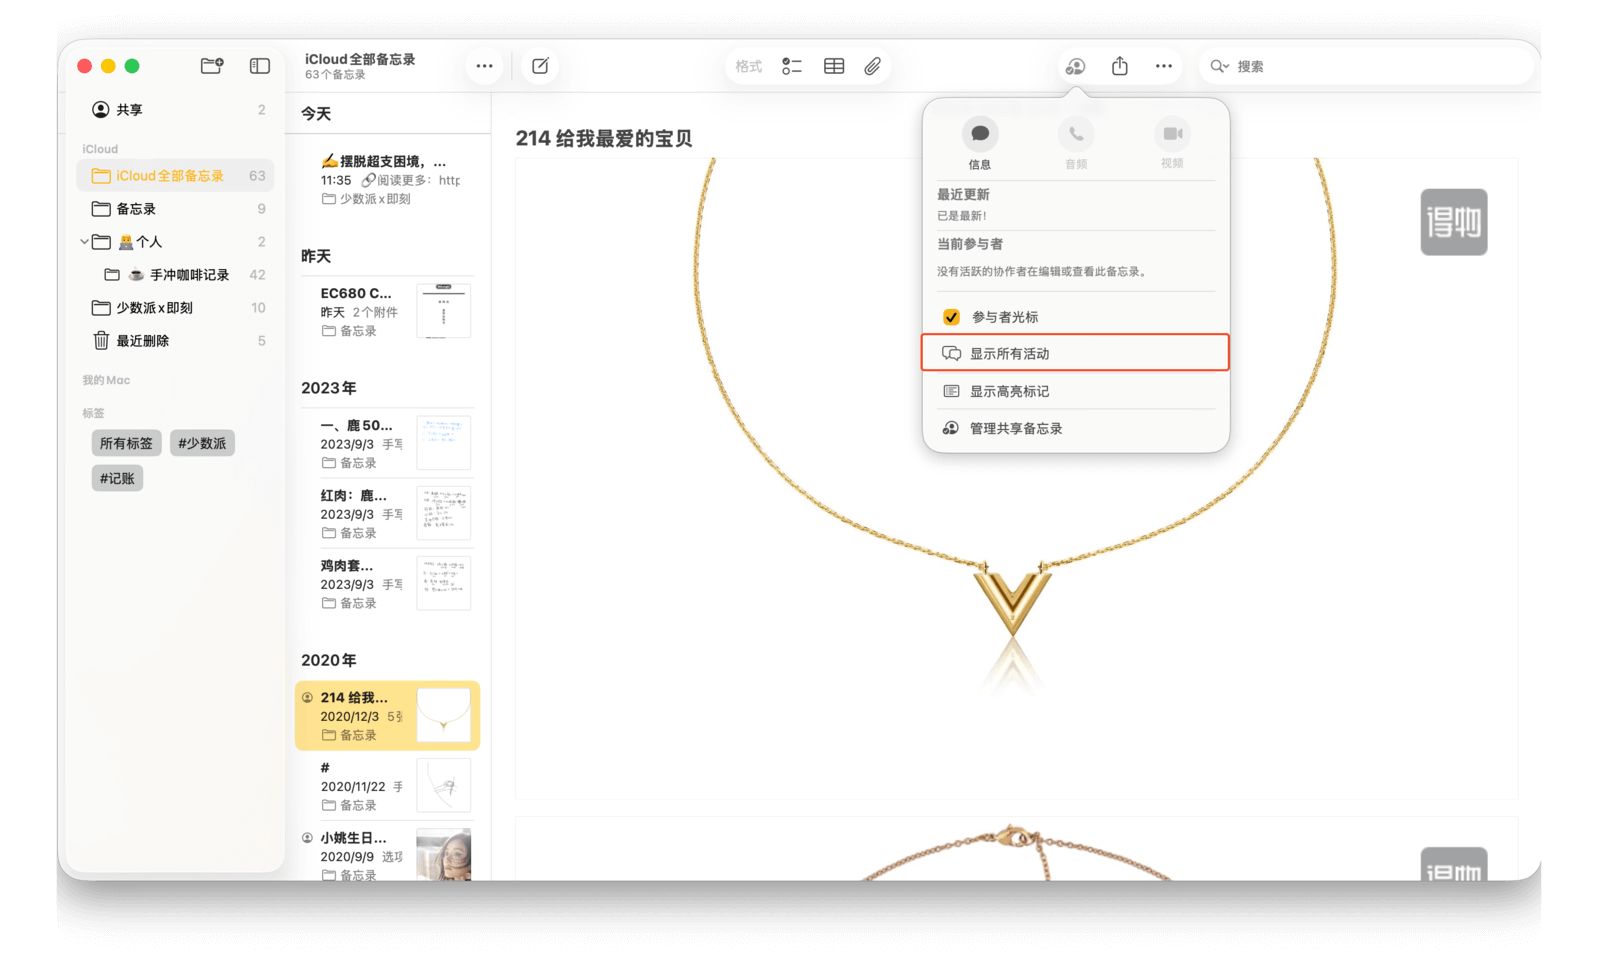
Task: Open the EC680 C... note
Action: pos(388,311)
